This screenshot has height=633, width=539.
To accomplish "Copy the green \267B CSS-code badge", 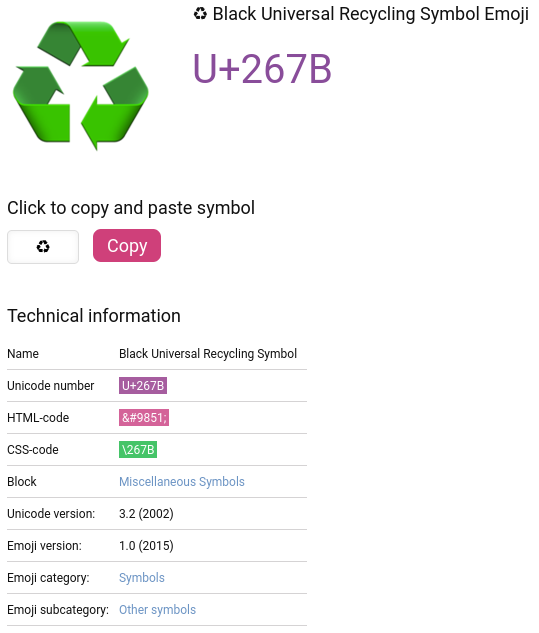I will (138, 449).
